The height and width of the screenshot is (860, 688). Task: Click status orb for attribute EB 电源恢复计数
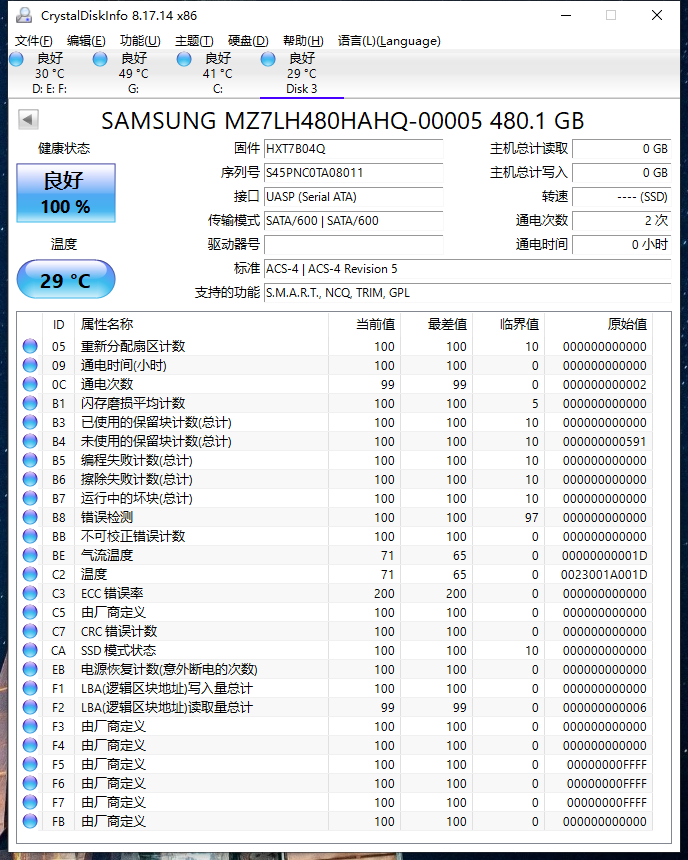pos(30,669)
